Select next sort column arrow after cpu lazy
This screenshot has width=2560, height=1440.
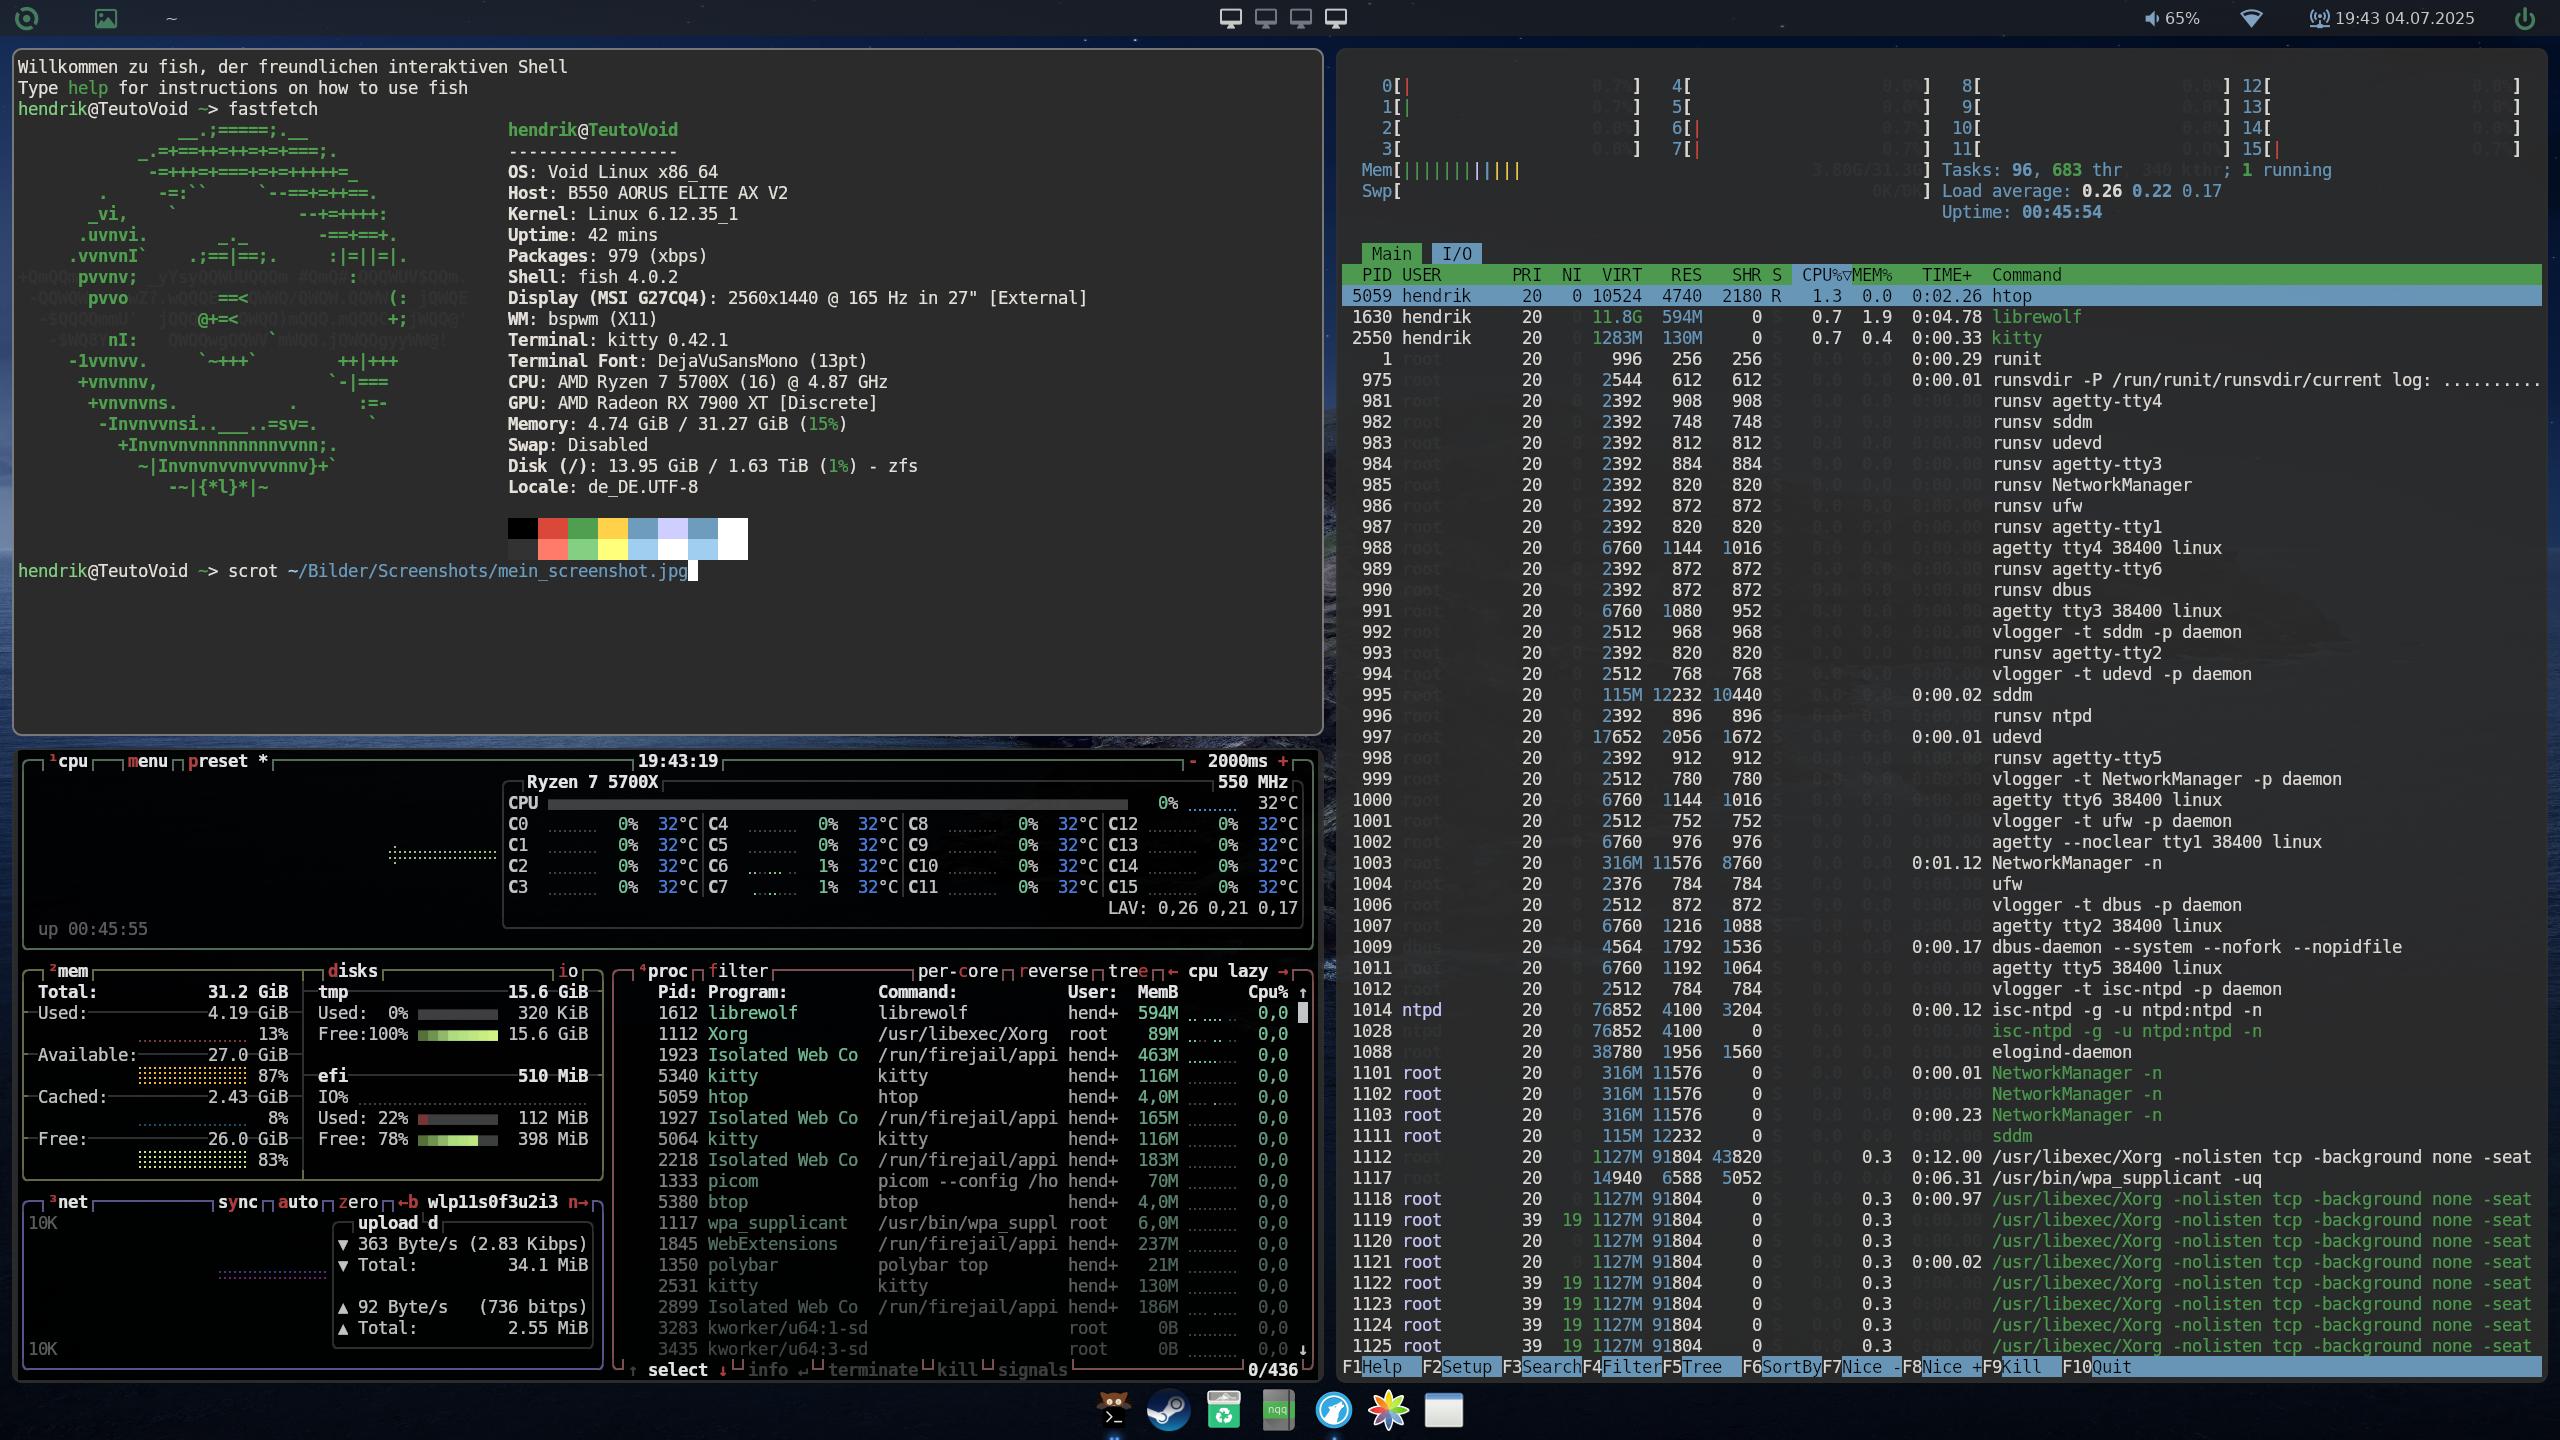click(1283, 971)
